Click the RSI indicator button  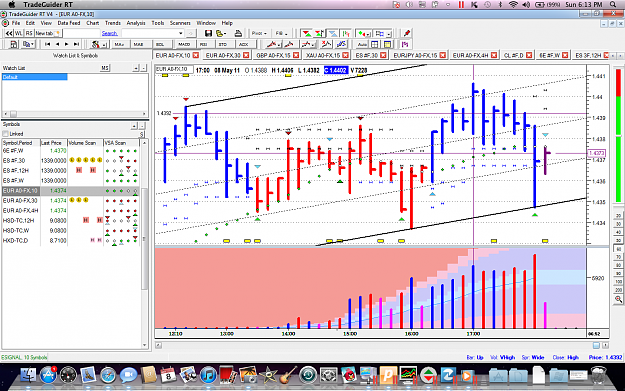pos(204,44)
